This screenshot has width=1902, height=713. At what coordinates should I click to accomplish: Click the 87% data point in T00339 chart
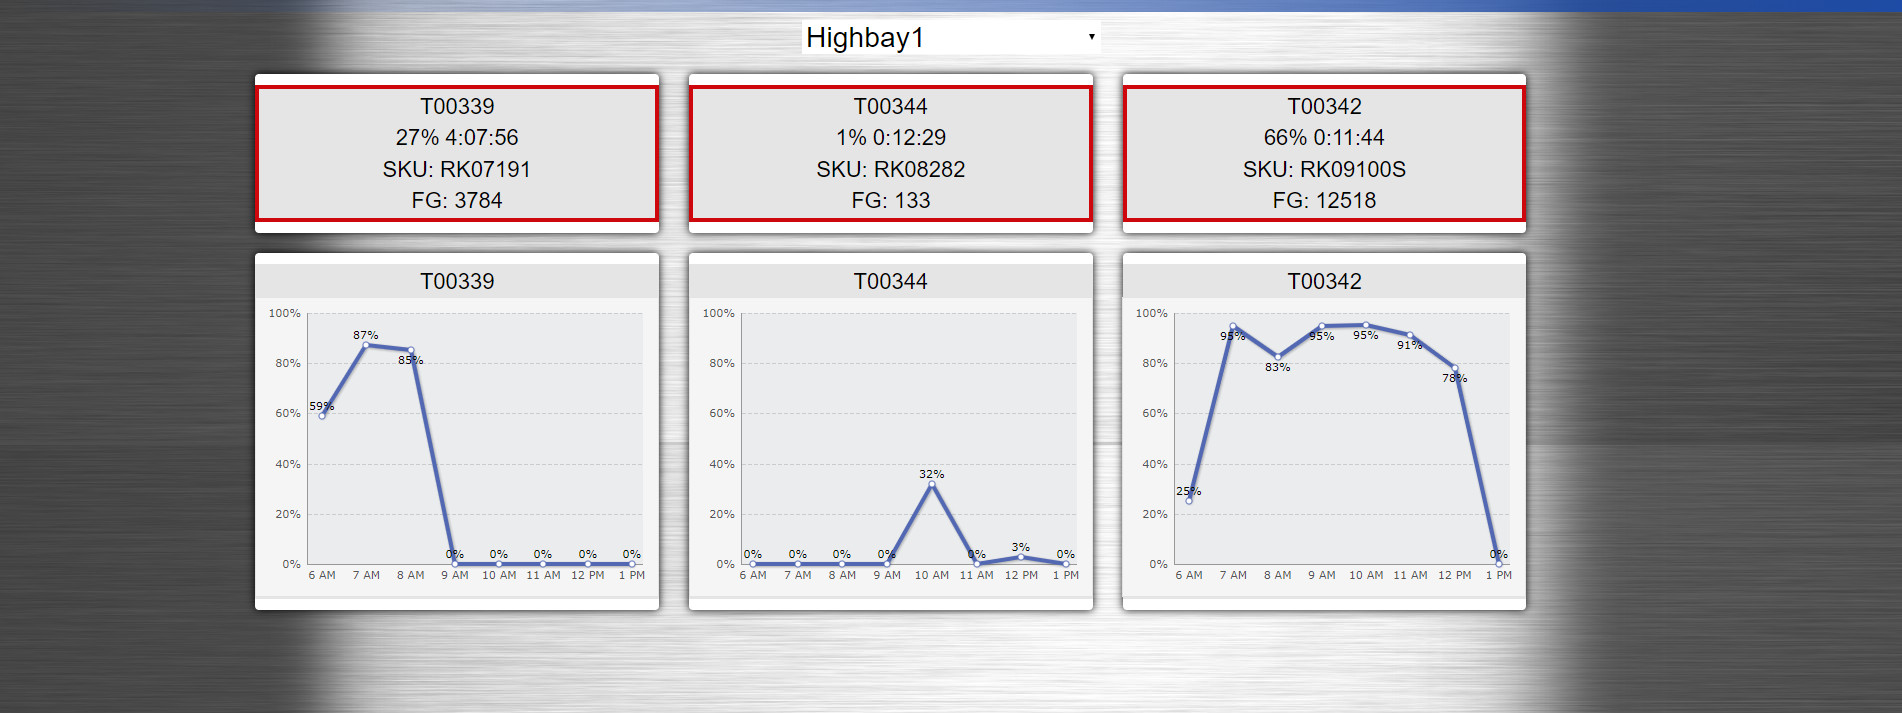point(366,345)
